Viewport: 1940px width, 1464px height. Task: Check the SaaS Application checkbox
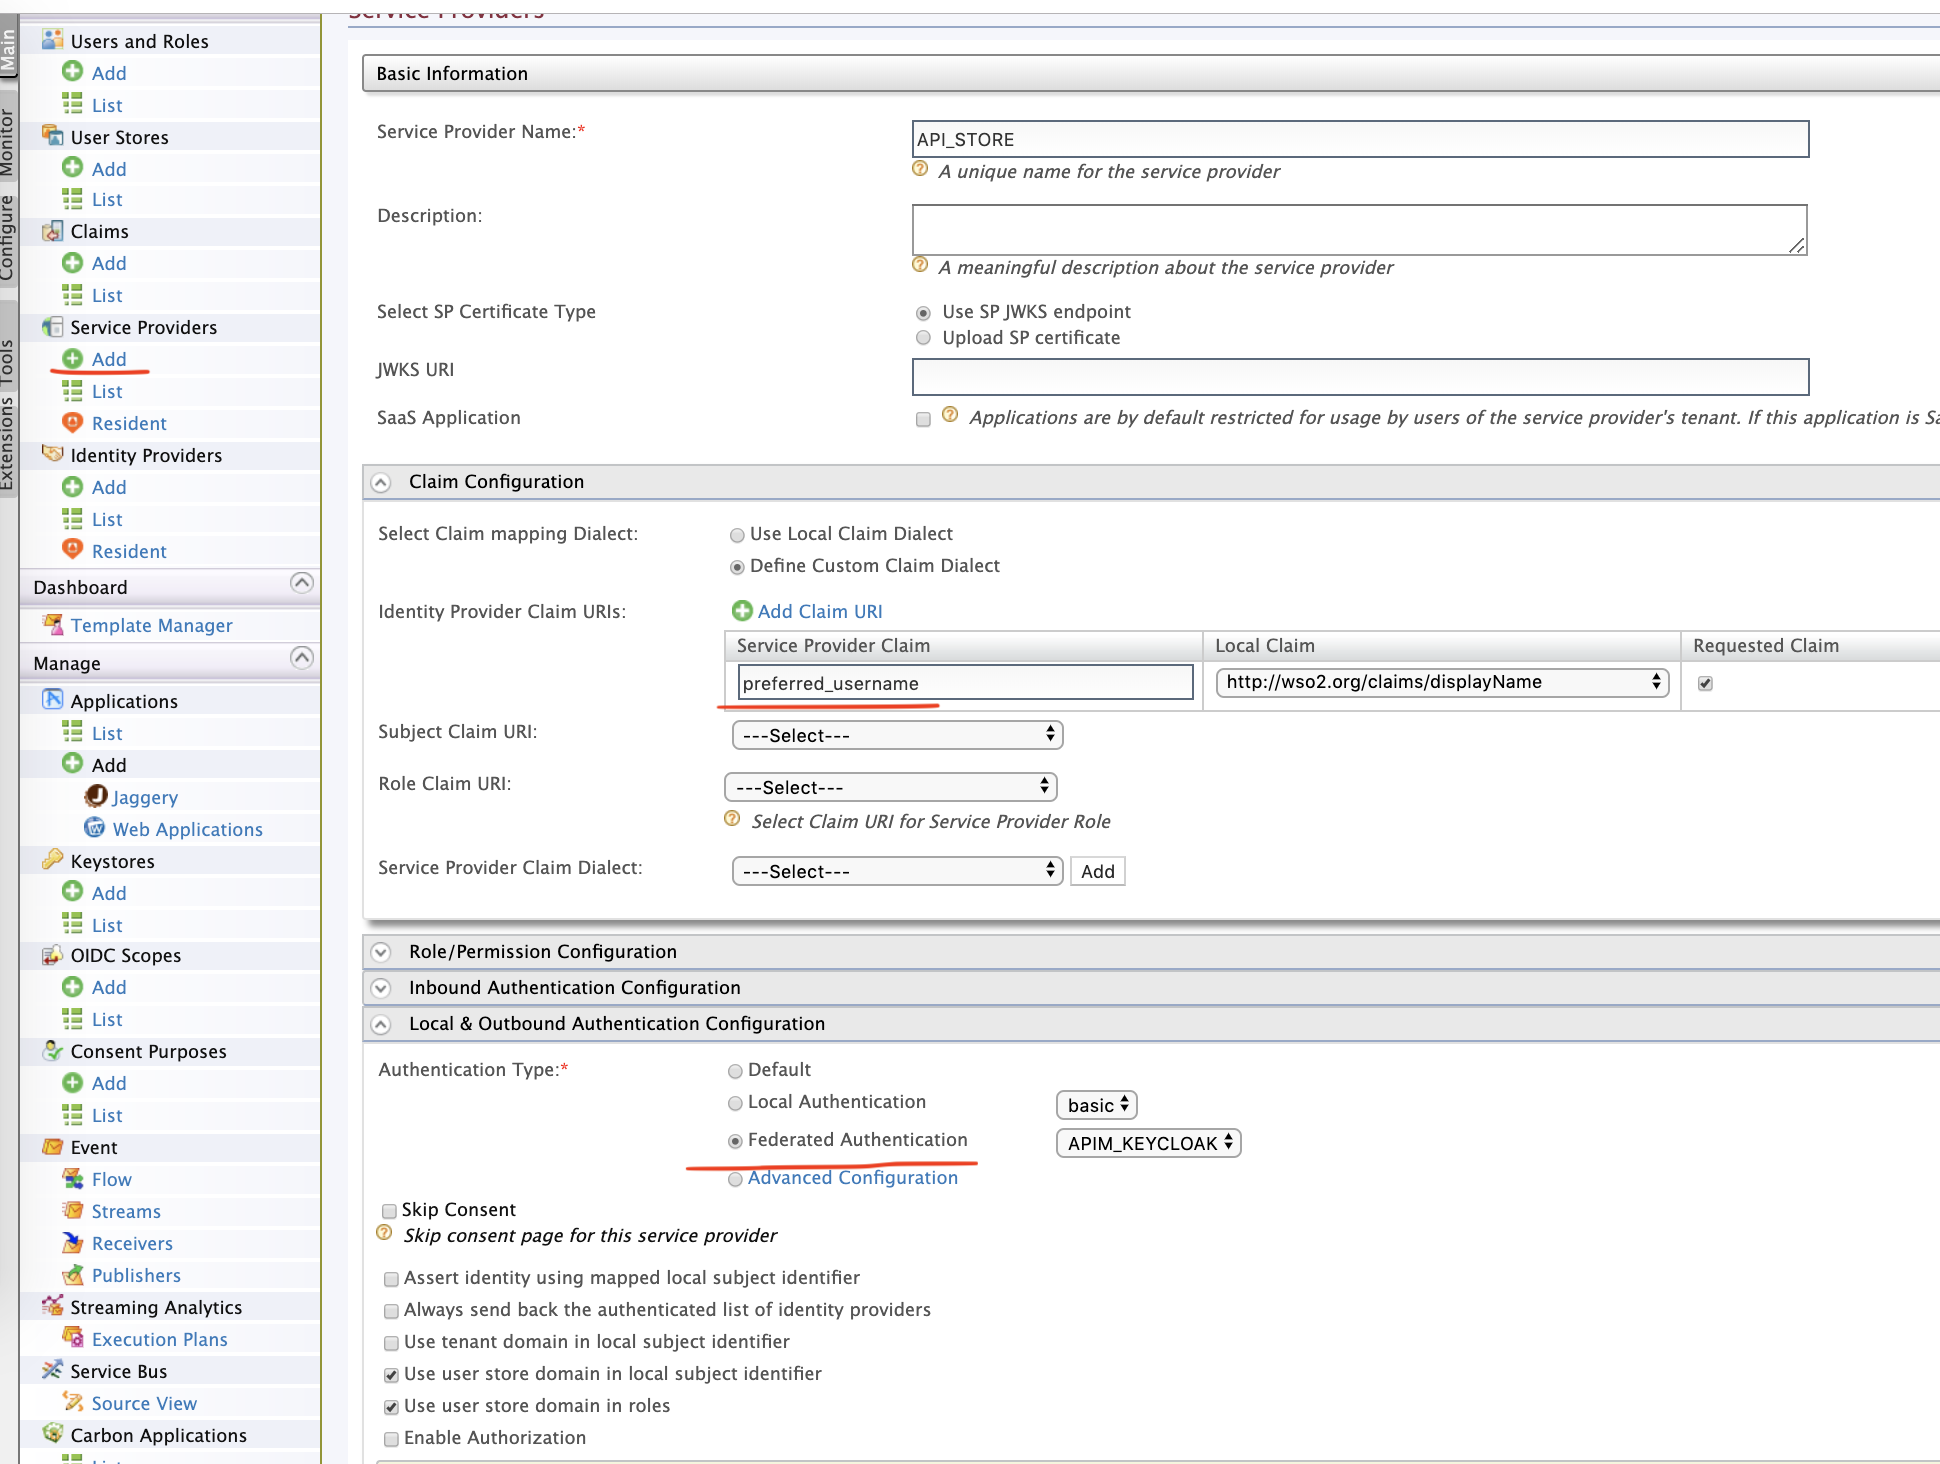(x=923, y=419)
